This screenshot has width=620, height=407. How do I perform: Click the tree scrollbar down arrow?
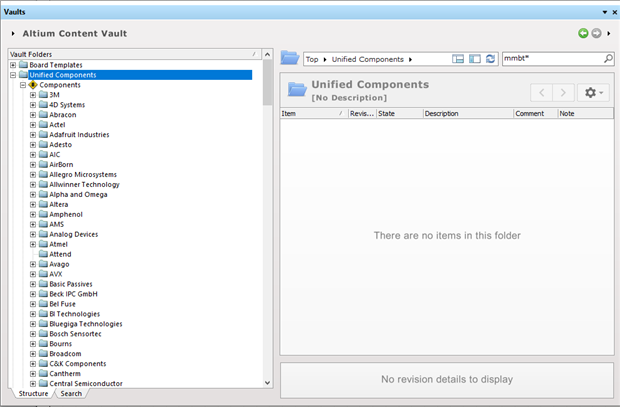(x=268, y=383)
